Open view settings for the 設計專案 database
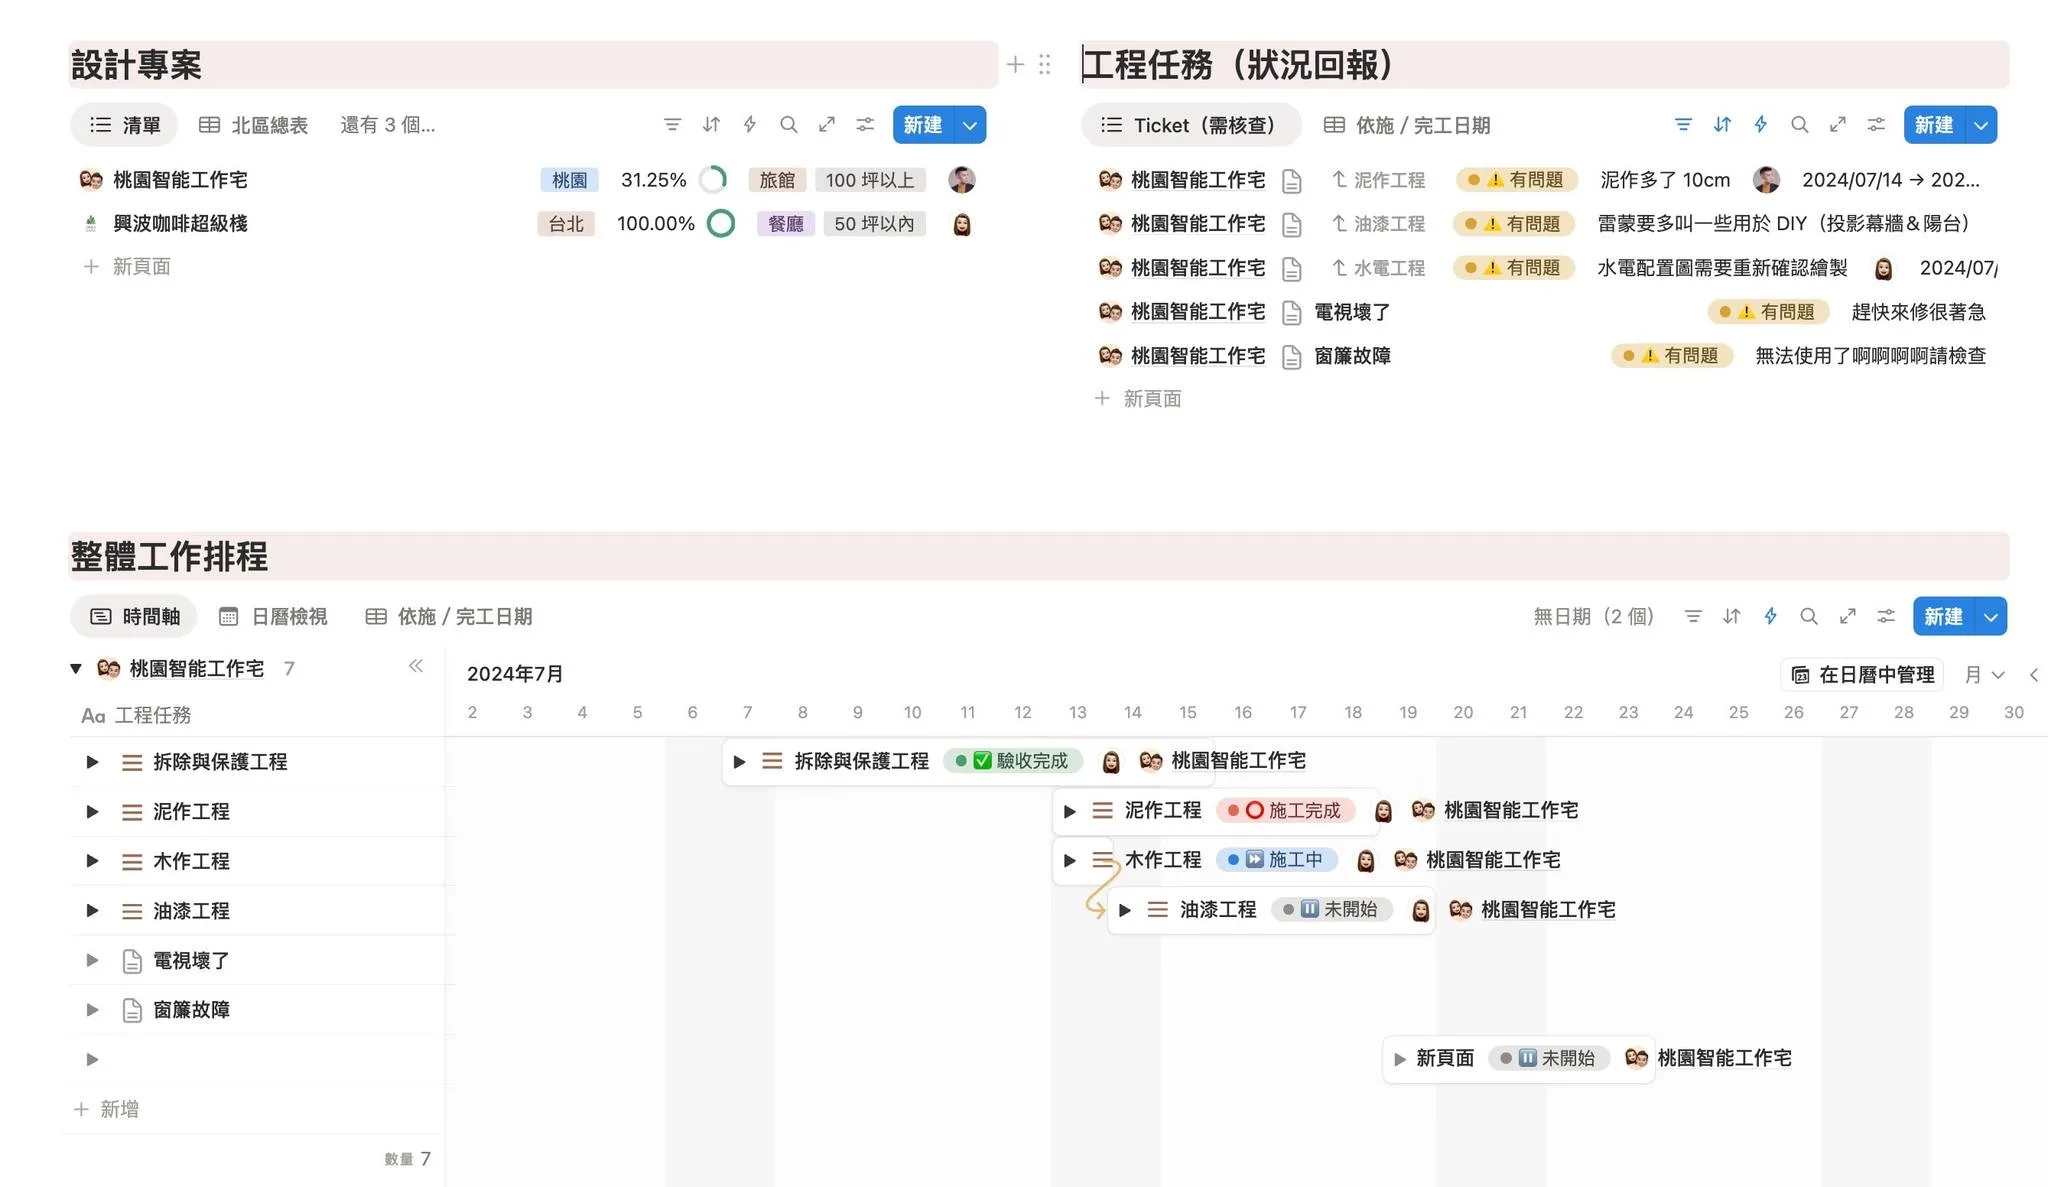2048x1187 pixels. point(865,124)
